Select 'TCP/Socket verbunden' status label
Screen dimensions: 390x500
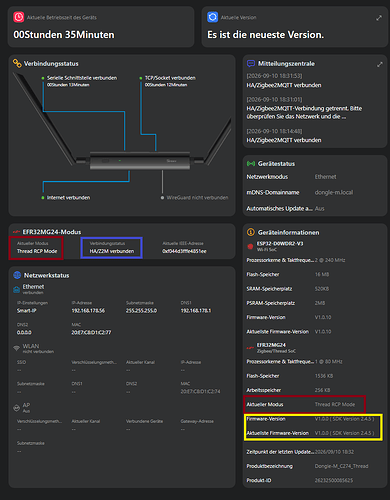pos(170,78)
